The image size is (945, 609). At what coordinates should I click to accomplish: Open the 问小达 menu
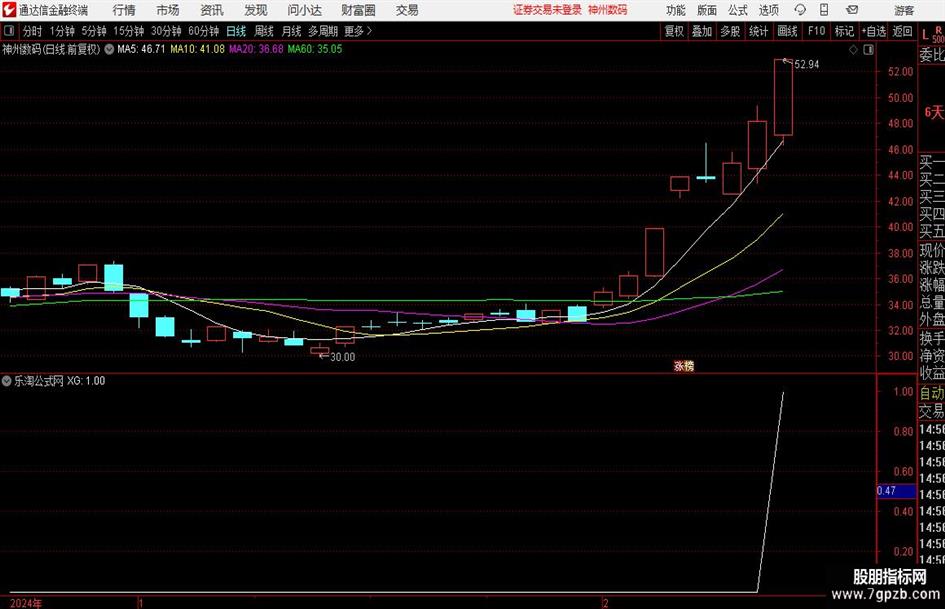(x=304, y=10)
